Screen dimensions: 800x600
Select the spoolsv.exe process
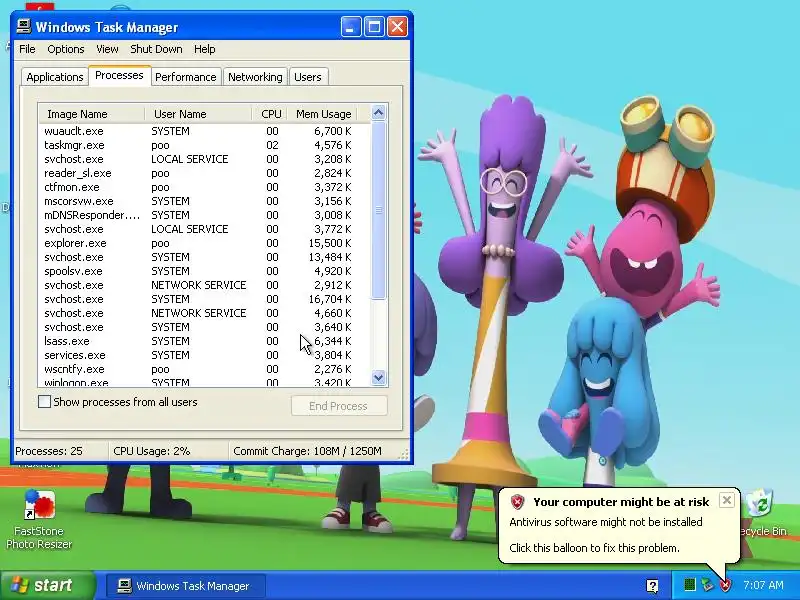pyautogui.click(x=204, y=271)
